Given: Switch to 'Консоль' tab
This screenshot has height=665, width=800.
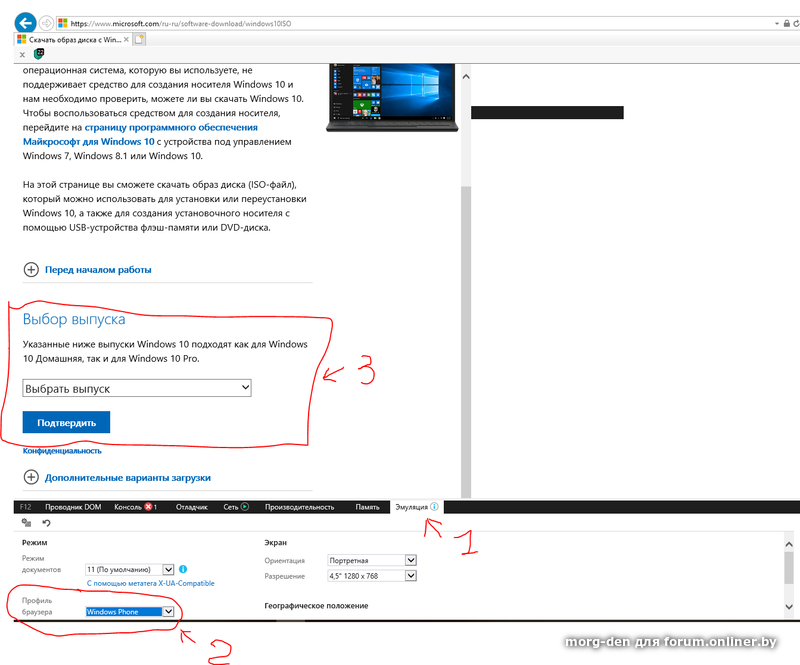Looking at the screenshot, I should [x=128, y=507].
